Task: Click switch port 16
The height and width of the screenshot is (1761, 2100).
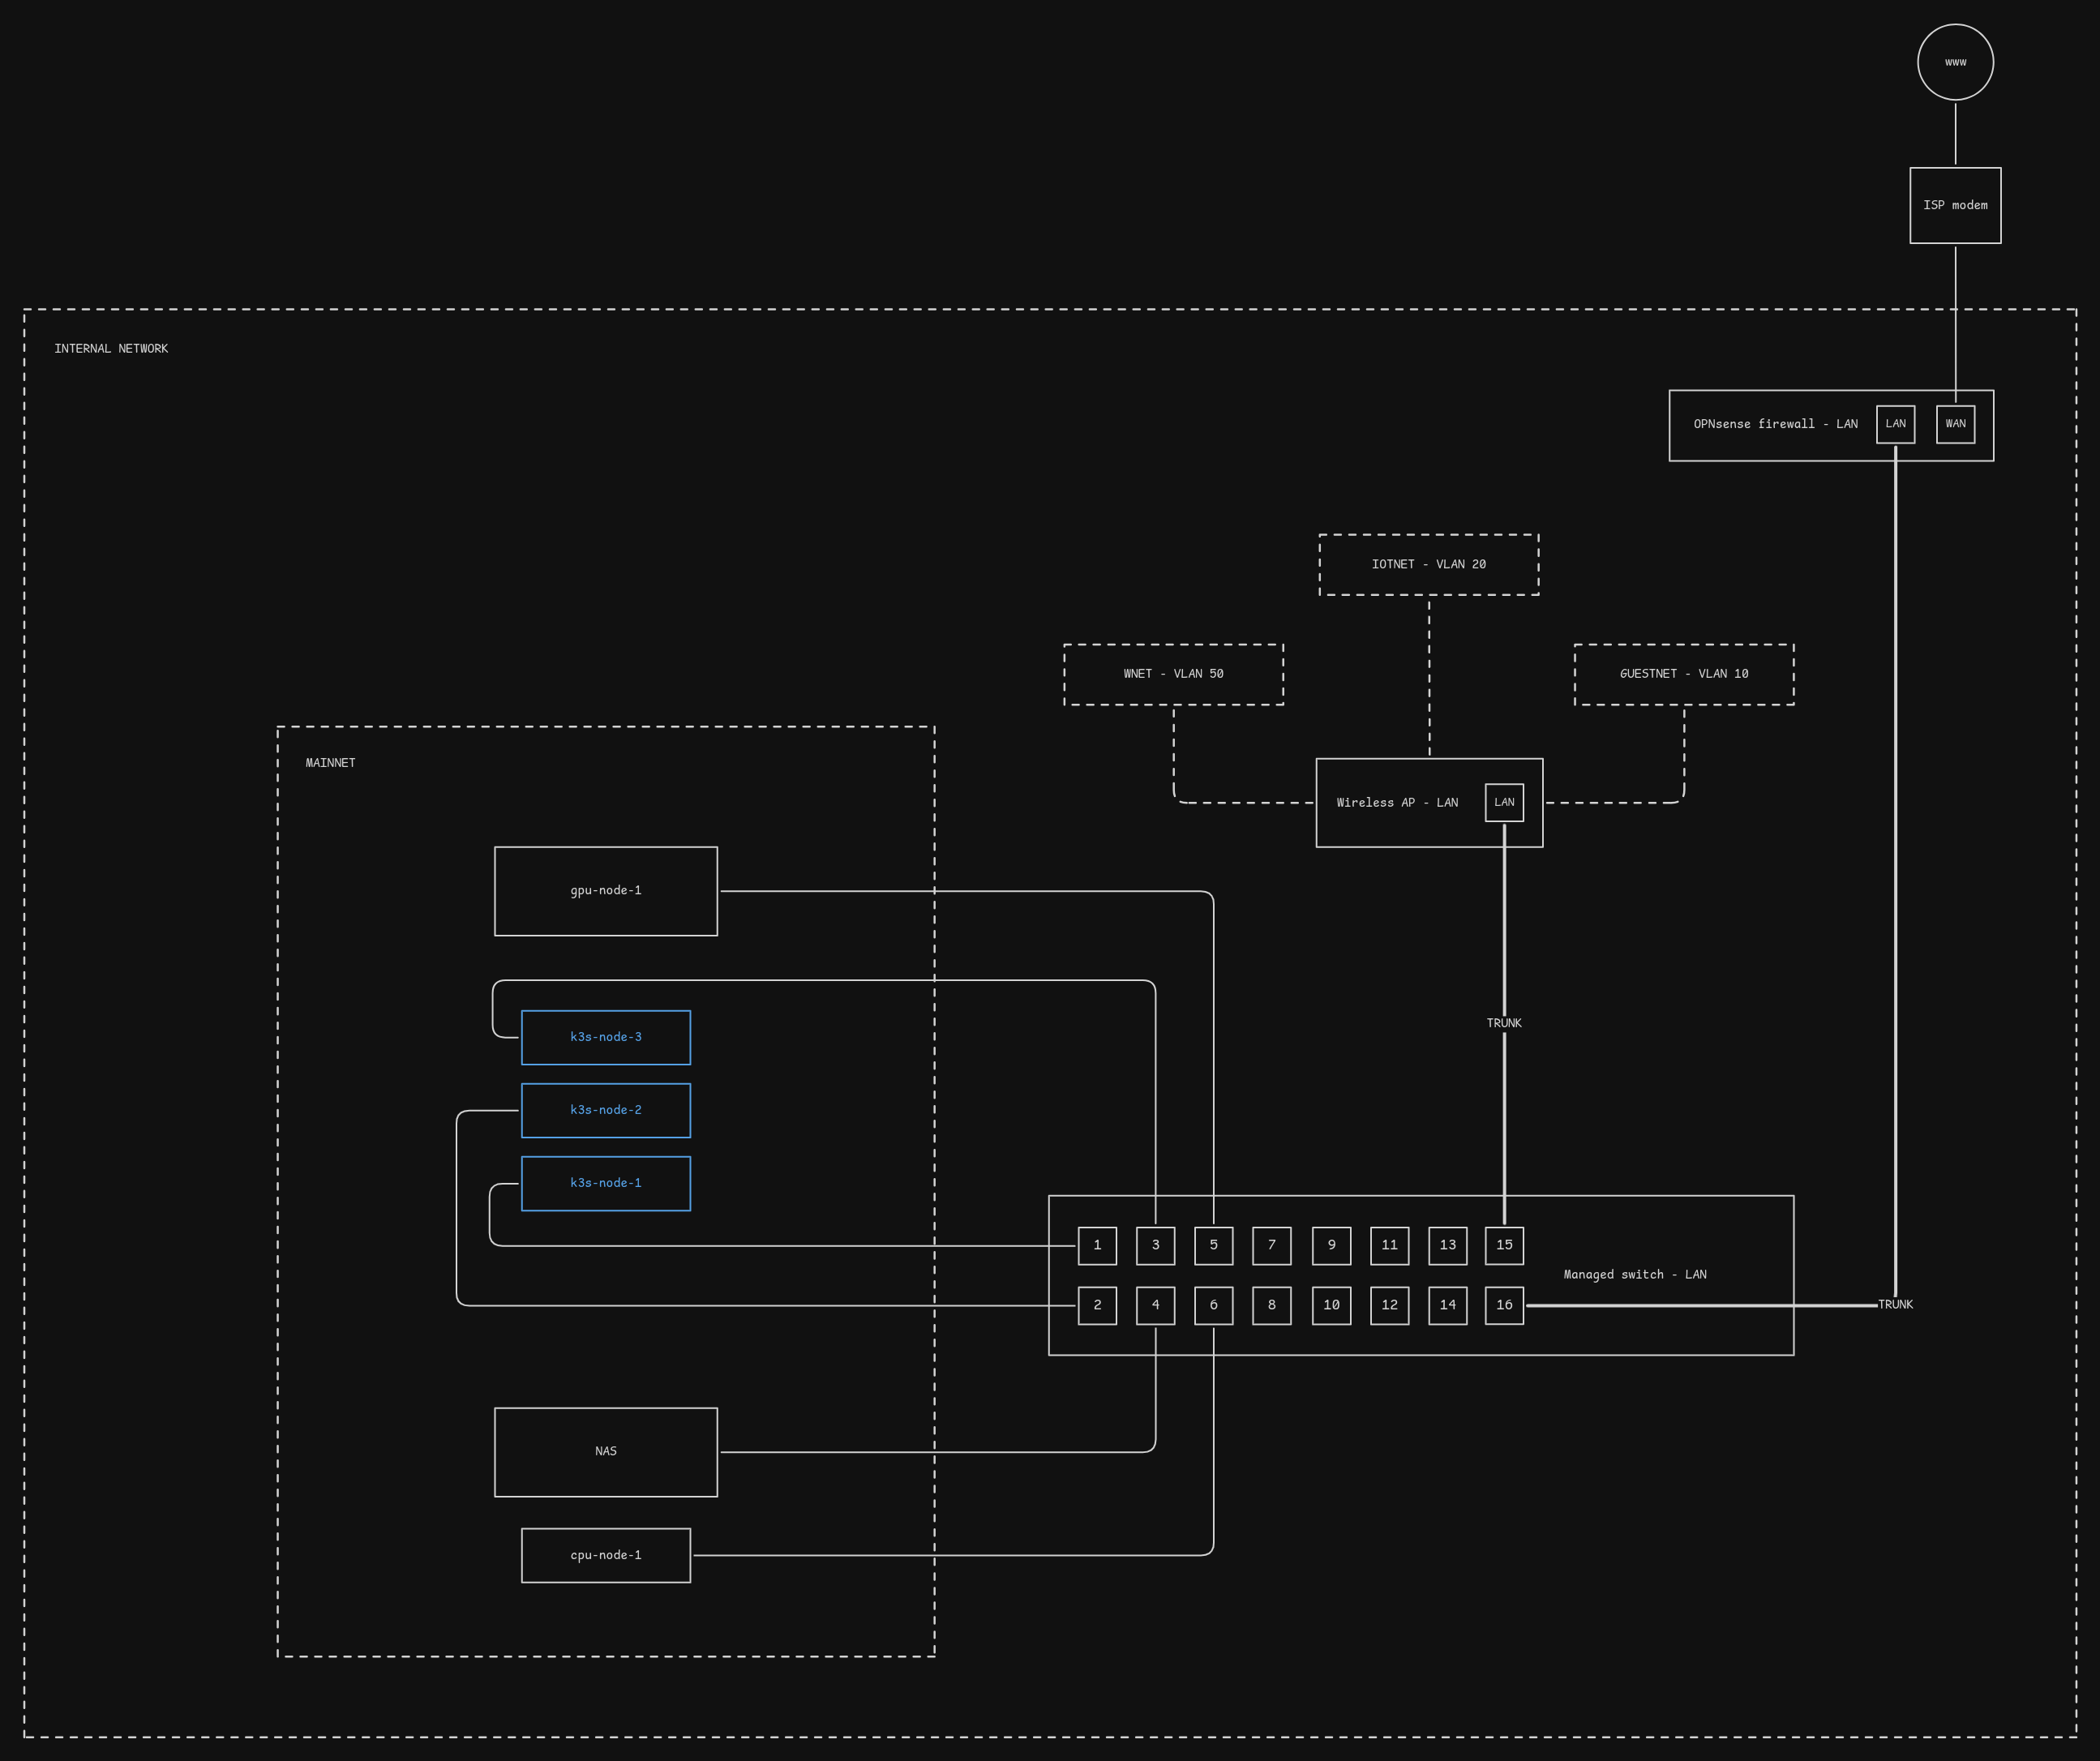Action: pos(1504,1305)
